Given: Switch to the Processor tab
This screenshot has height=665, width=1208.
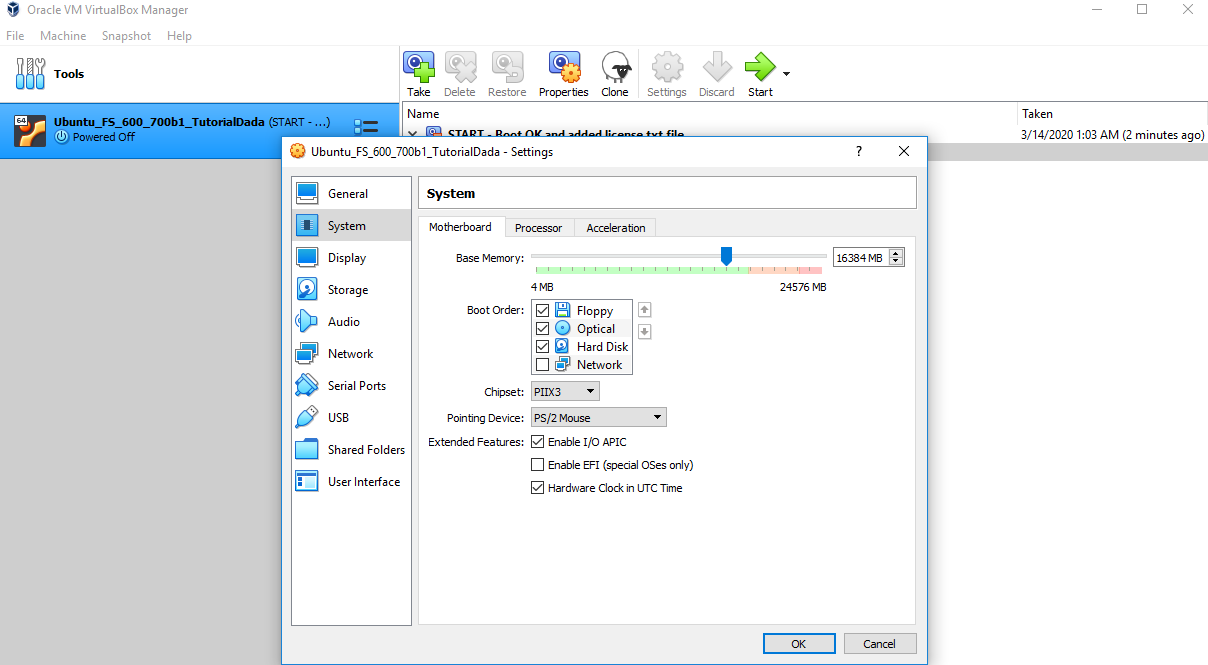Looking at the screenshot, I should click(x=538, y=228).
